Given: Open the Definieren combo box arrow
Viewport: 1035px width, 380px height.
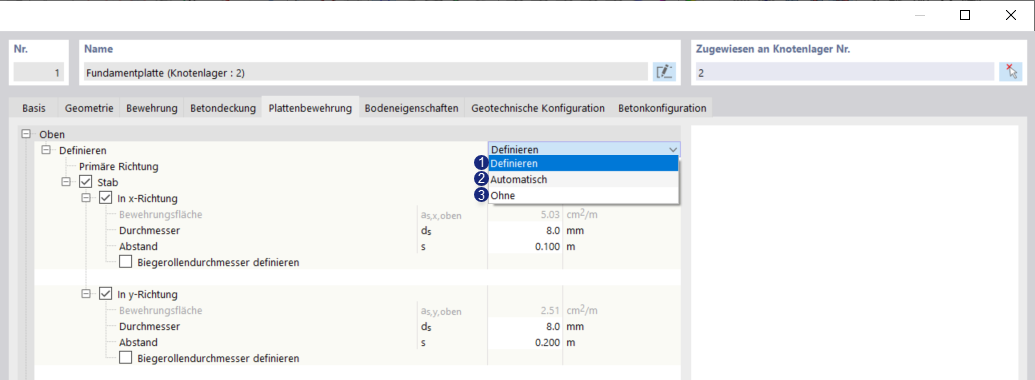Looking at the screenshot, I should point(672,150).
